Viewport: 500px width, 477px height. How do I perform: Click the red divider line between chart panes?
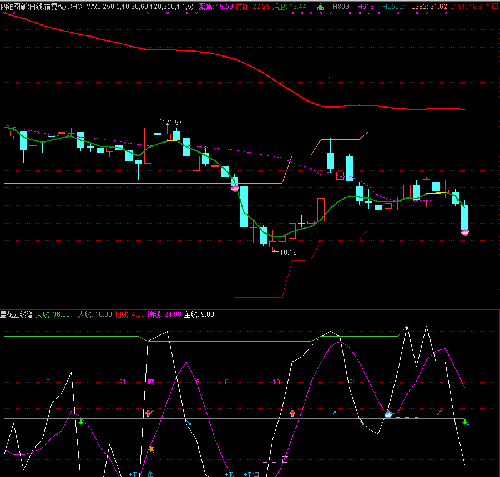click(250, 309)
